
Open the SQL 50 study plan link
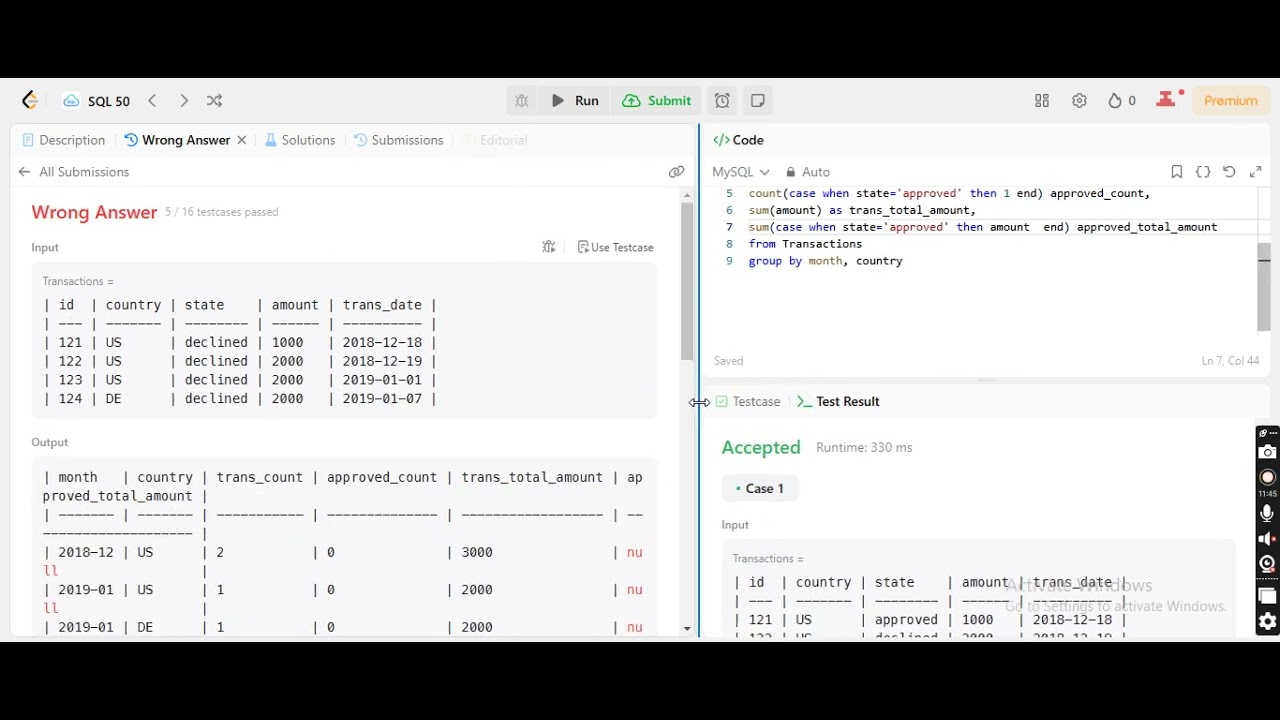pos(96,101)
